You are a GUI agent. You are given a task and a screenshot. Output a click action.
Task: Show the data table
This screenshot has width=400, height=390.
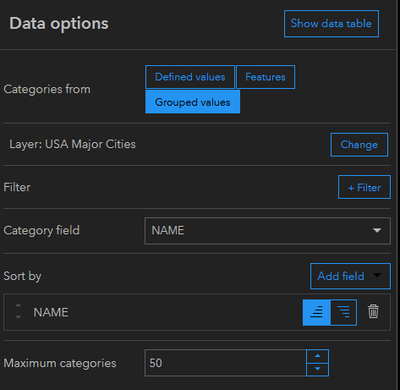[331, 24]
